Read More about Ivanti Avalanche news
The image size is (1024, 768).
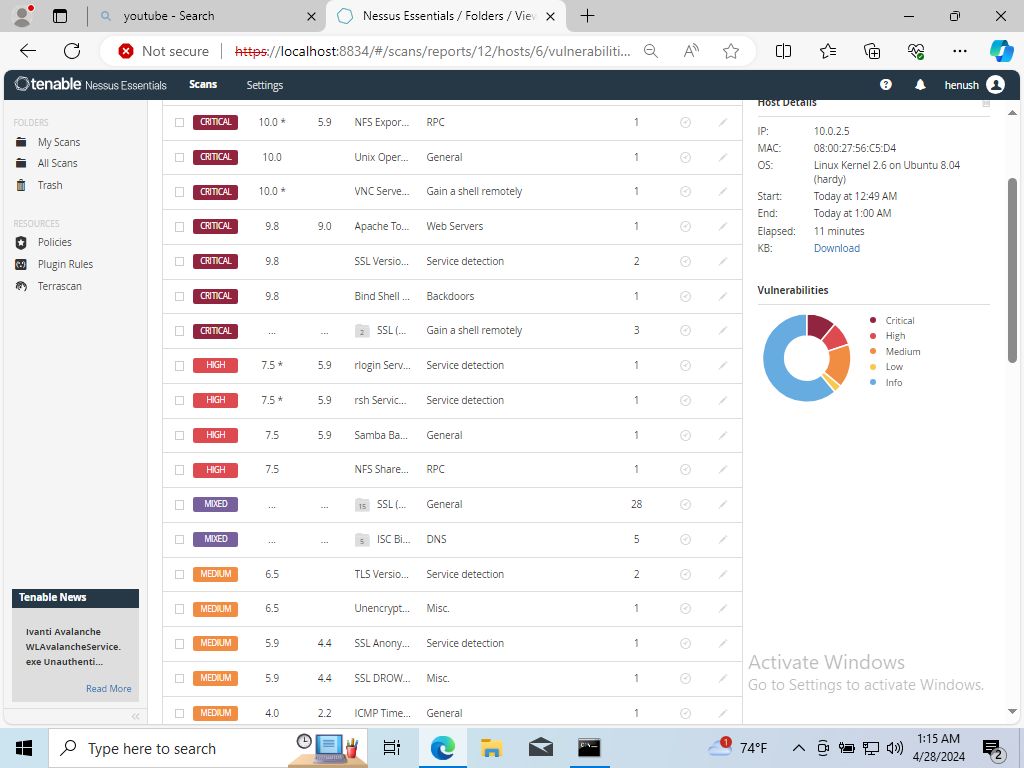(x=108, y=688)
